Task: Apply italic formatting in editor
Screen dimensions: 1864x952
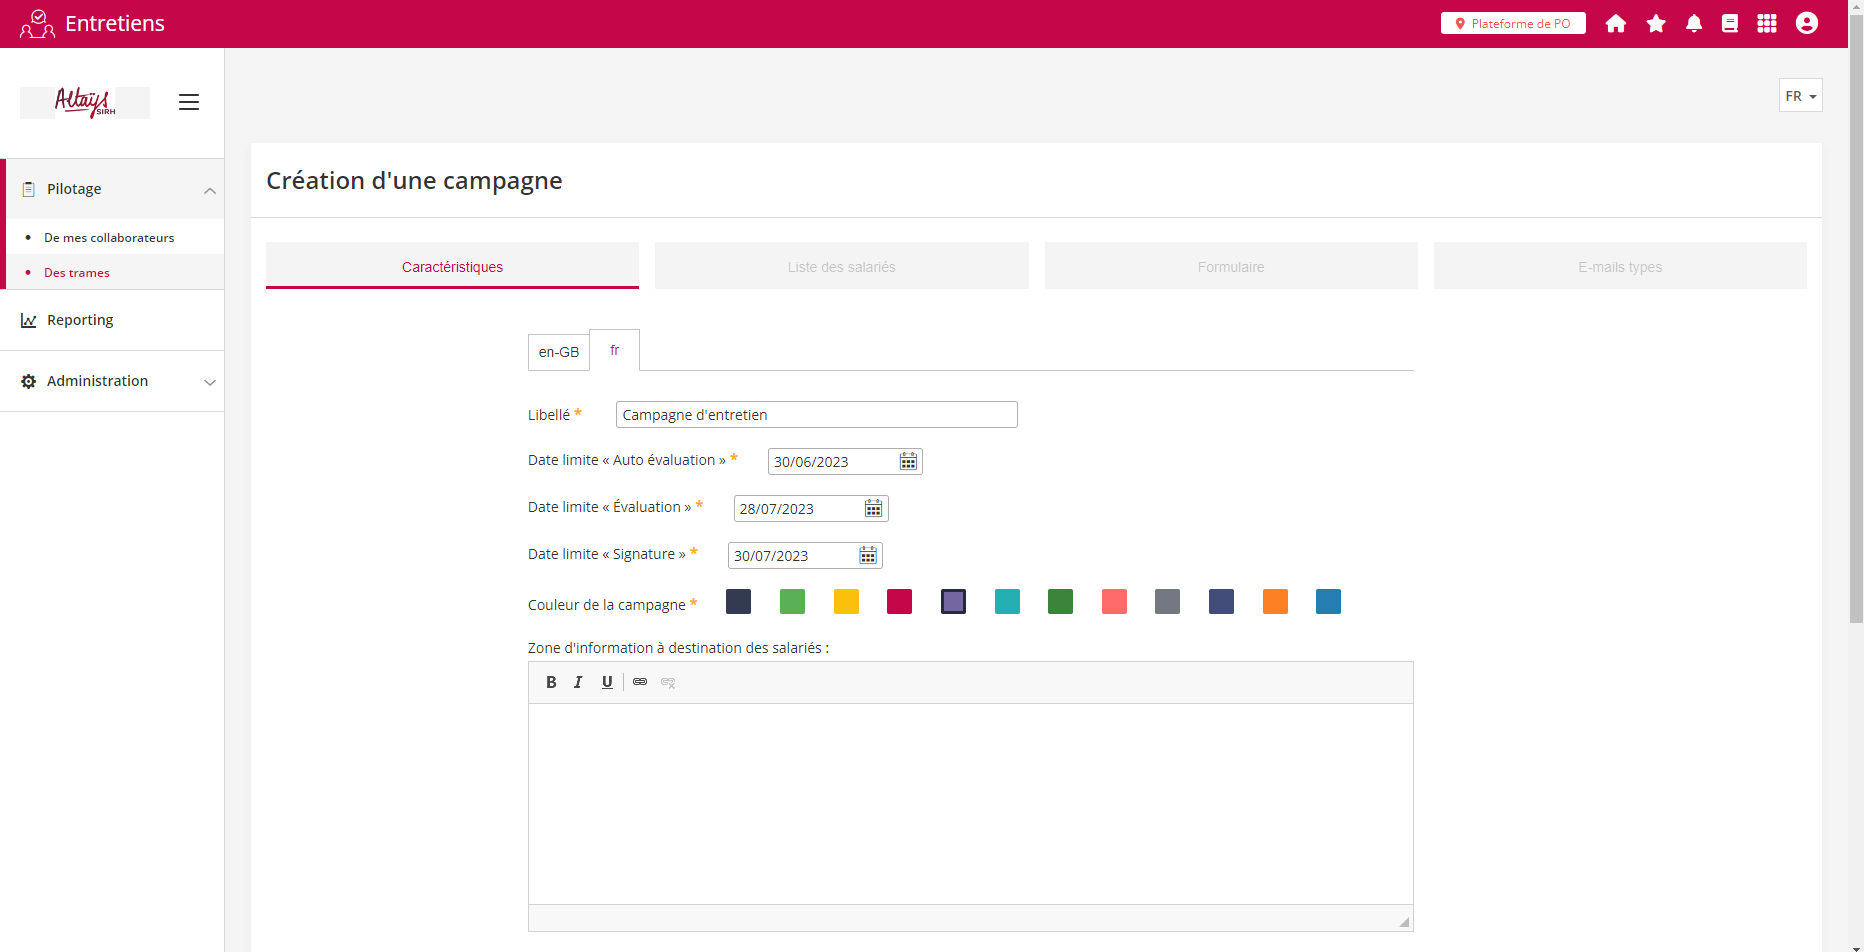Action: (x=578, y=682)
